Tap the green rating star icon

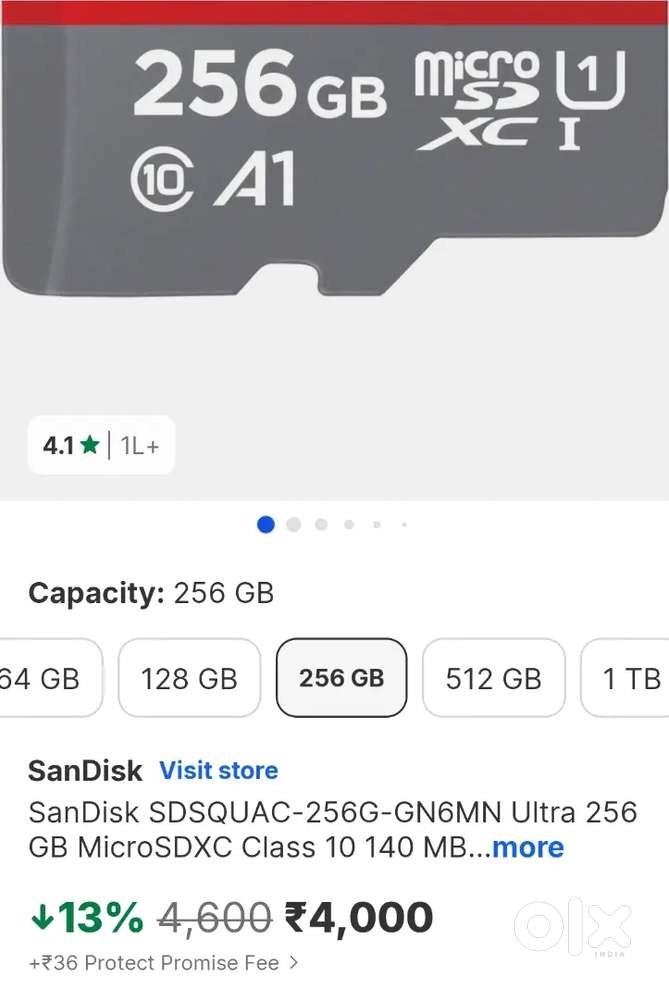coord(90,446)
